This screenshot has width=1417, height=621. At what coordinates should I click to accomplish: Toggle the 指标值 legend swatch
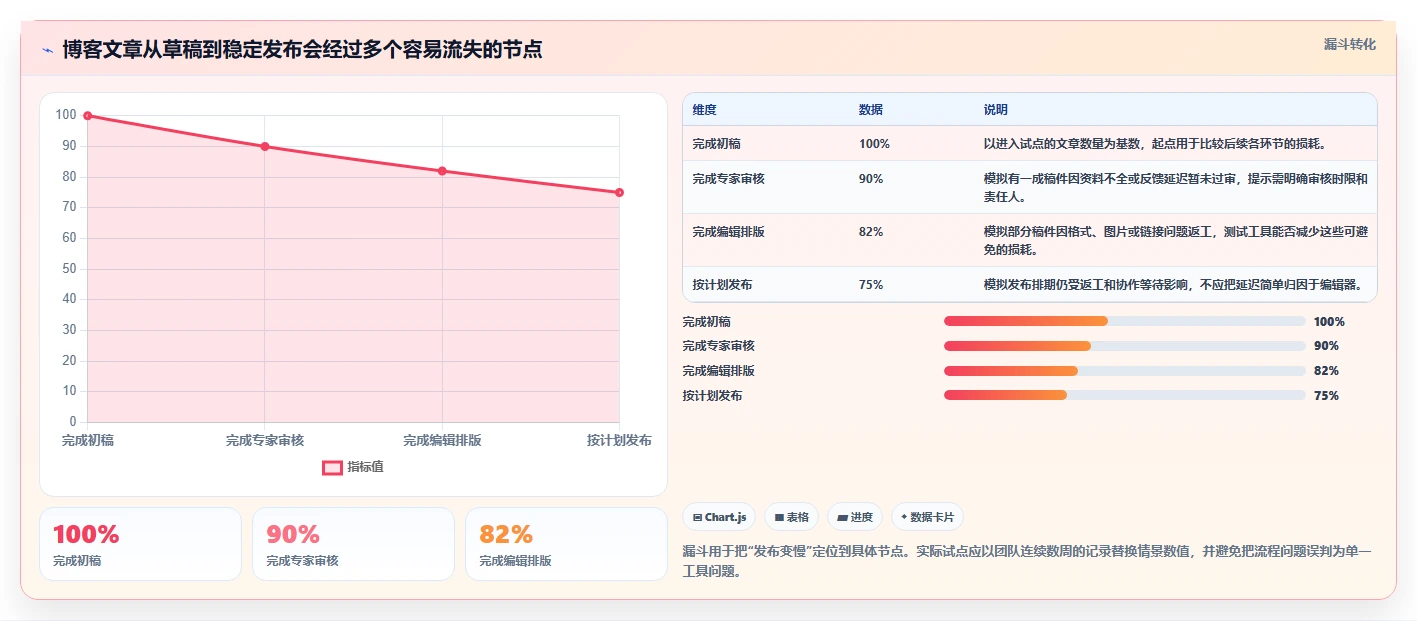pyautogui.click(x=332, y=467)
